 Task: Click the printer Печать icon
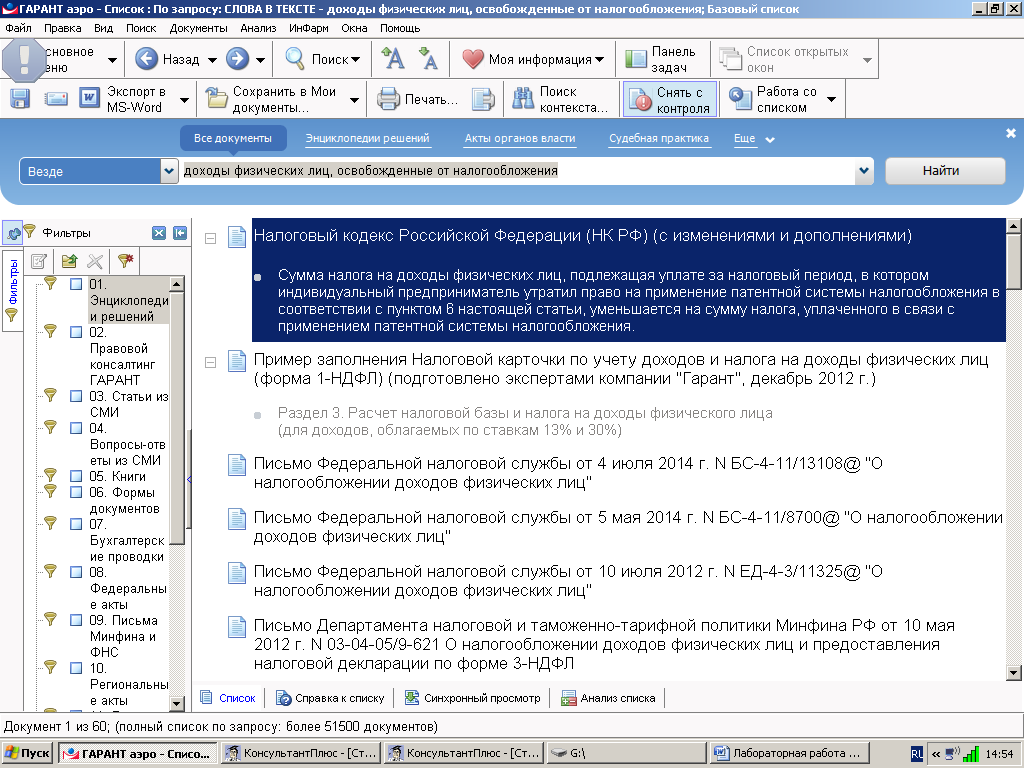coord(389,99)
